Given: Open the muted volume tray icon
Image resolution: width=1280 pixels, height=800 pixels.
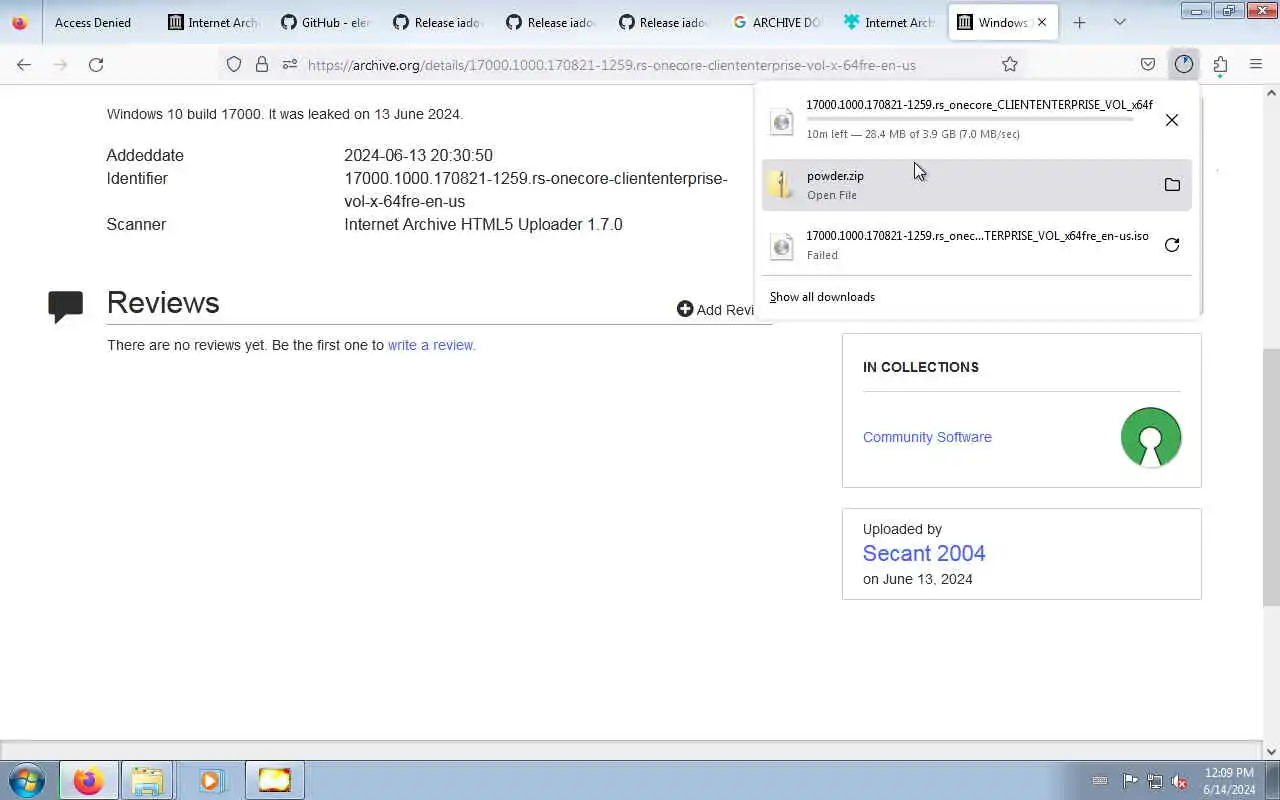Looking at the screenshot, I should click(1179, 781).
